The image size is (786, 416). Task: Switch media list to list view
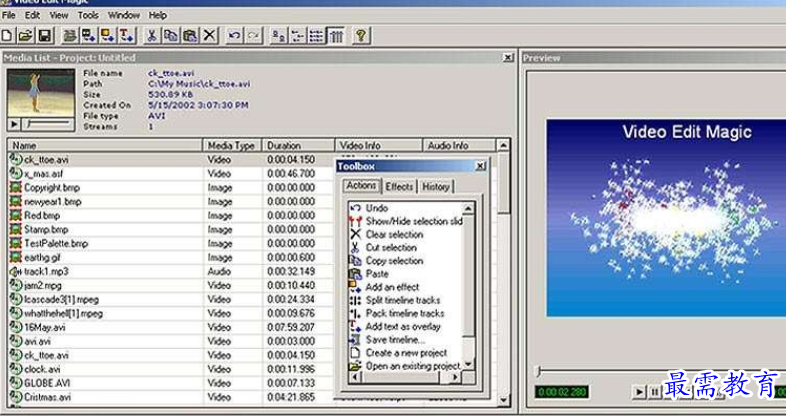point(316,36)
